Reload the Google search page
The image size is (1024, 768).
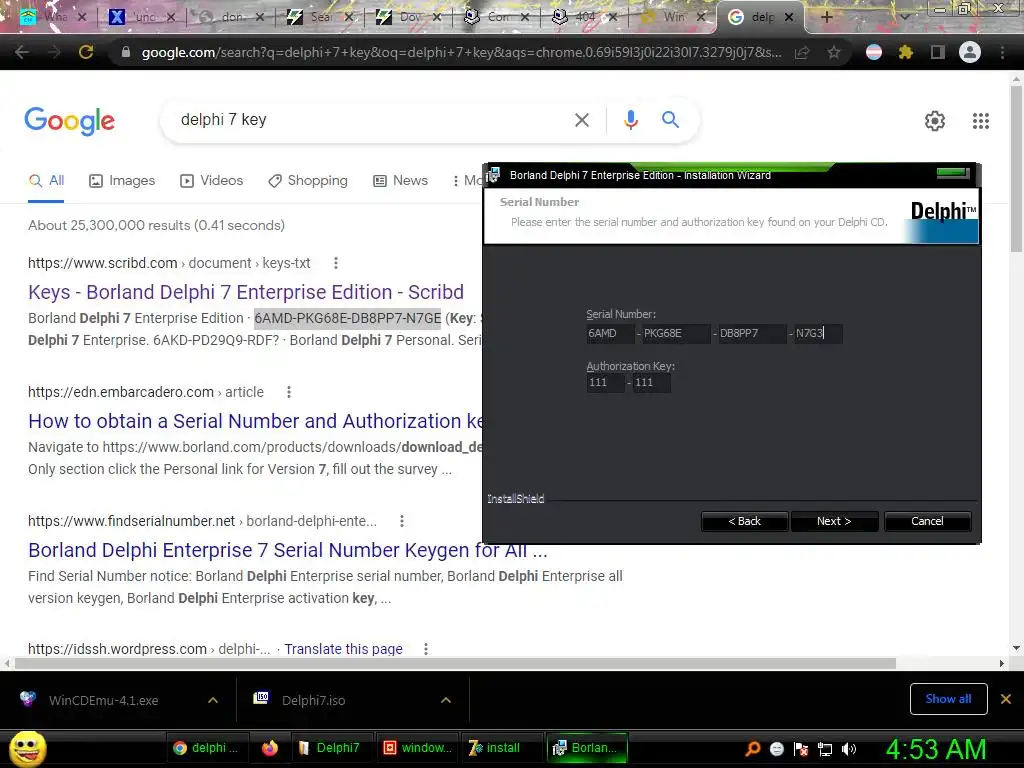click(86, 52)
